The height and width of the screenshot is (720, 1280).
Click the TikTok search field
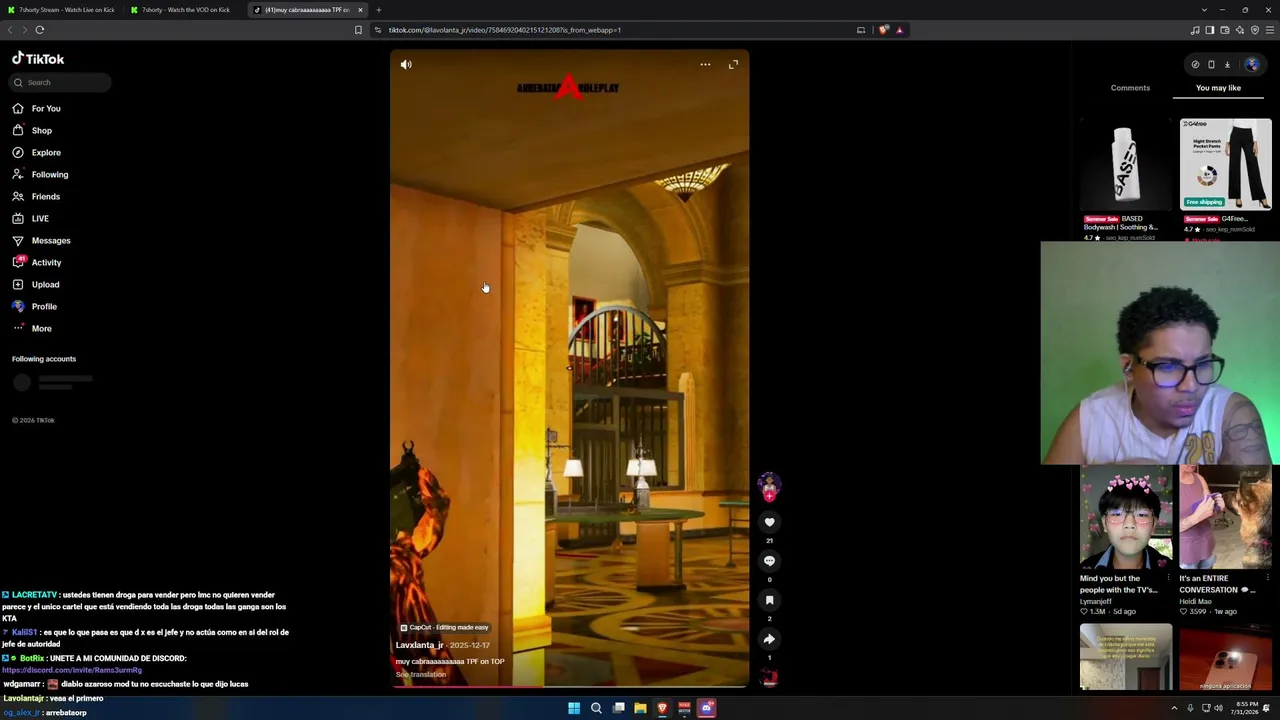click(61, 82)
